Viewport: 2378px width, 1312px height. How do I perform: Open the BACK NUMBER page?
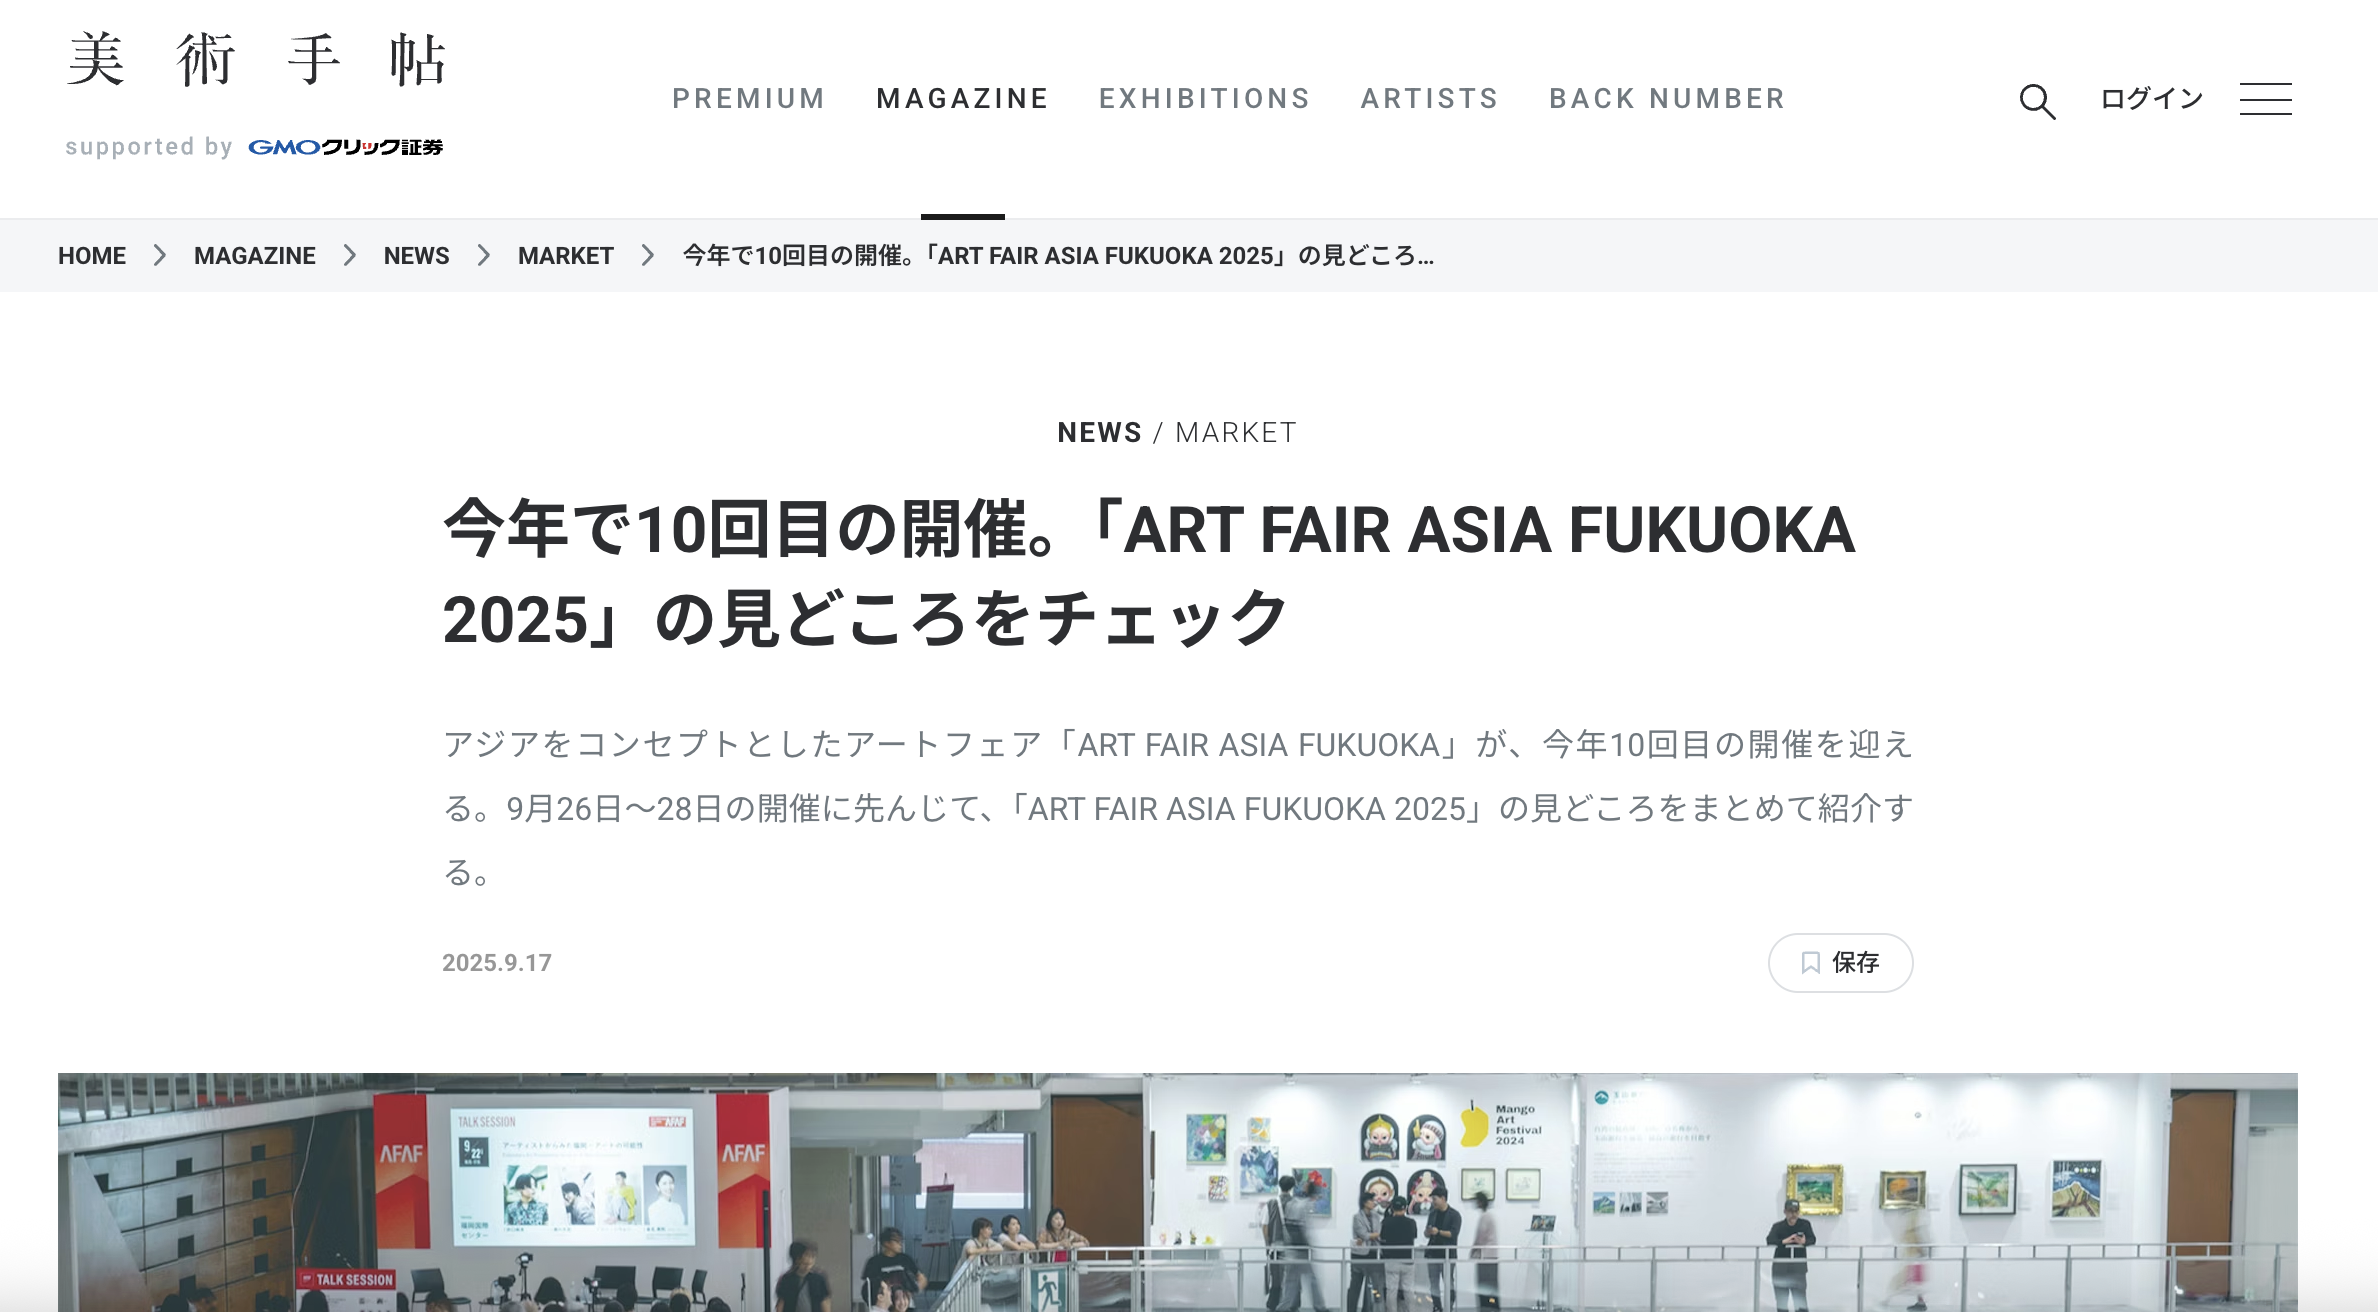(1667, 99)
